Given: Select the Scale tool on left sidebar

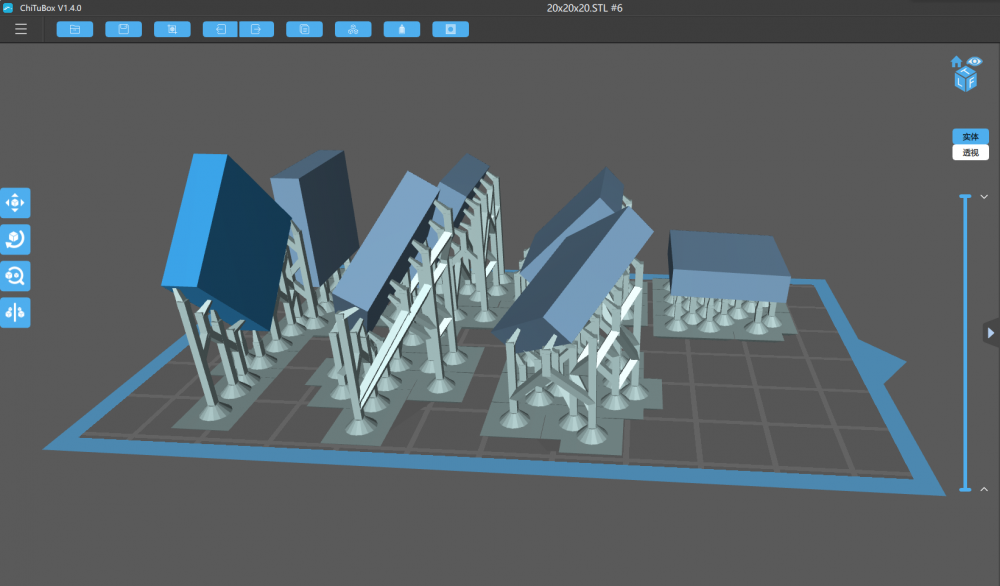Looking at the screenshot, I should 15,276.
